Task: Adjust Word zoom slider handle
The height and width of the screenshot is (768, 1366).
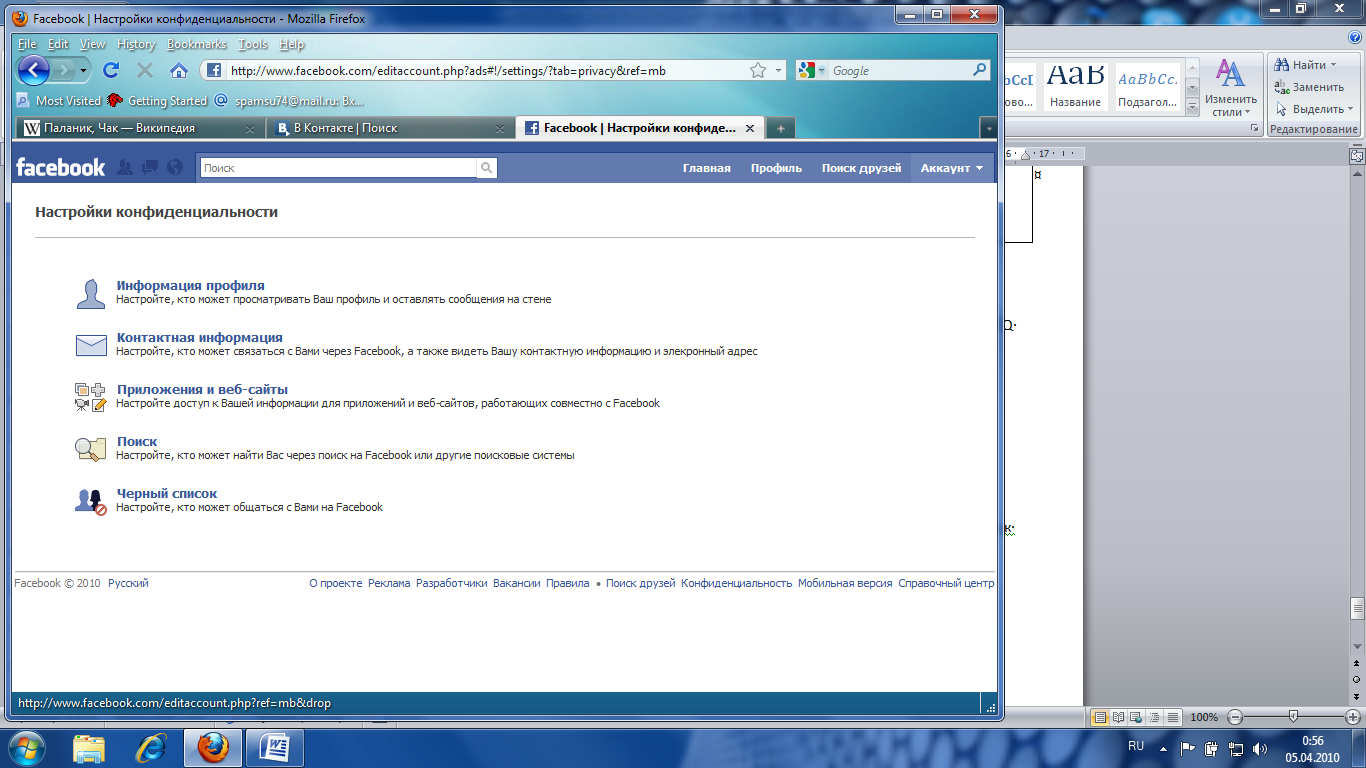Action: (1293, 717)
